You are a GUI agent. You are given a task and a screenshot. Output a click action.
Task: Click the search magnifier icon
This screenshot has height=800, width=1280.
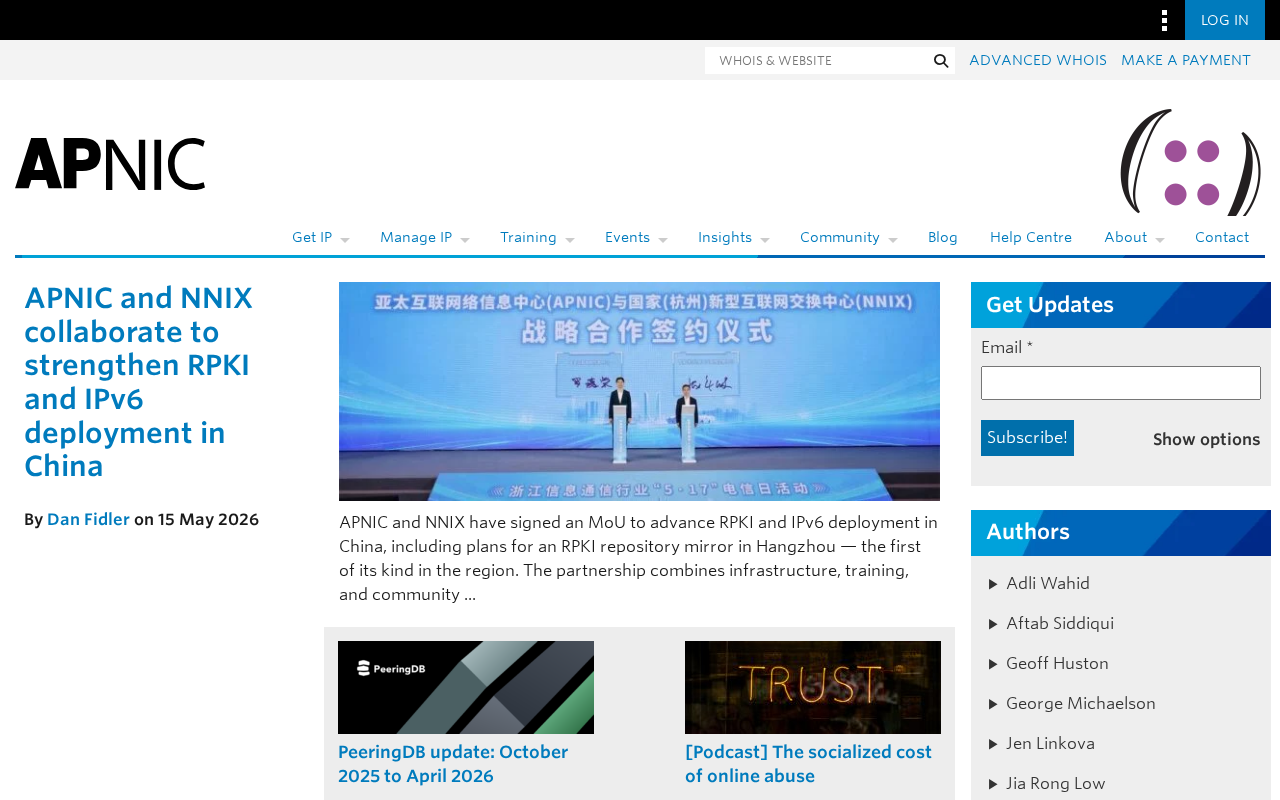tap(941, 61)
